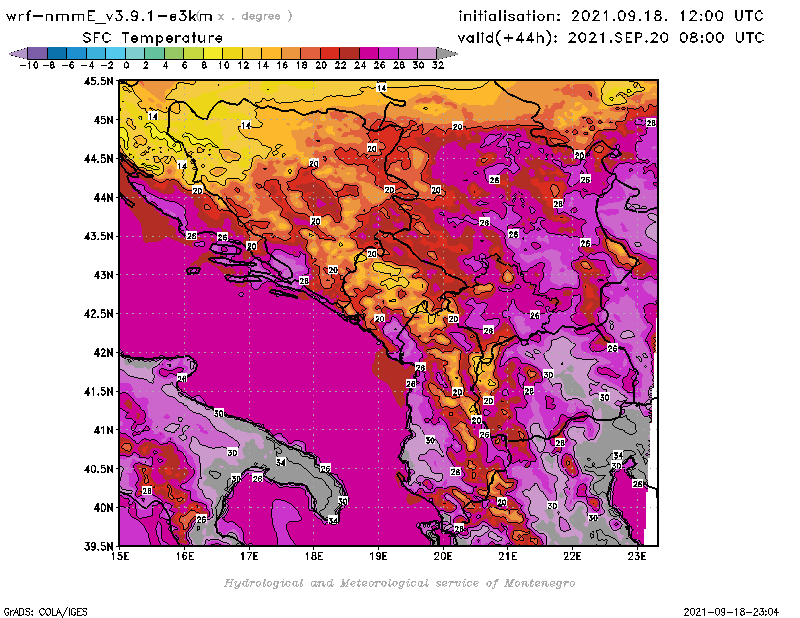Click the '-10' tick label on legend
The image size is (800, 618).
[x=29, y=65]
